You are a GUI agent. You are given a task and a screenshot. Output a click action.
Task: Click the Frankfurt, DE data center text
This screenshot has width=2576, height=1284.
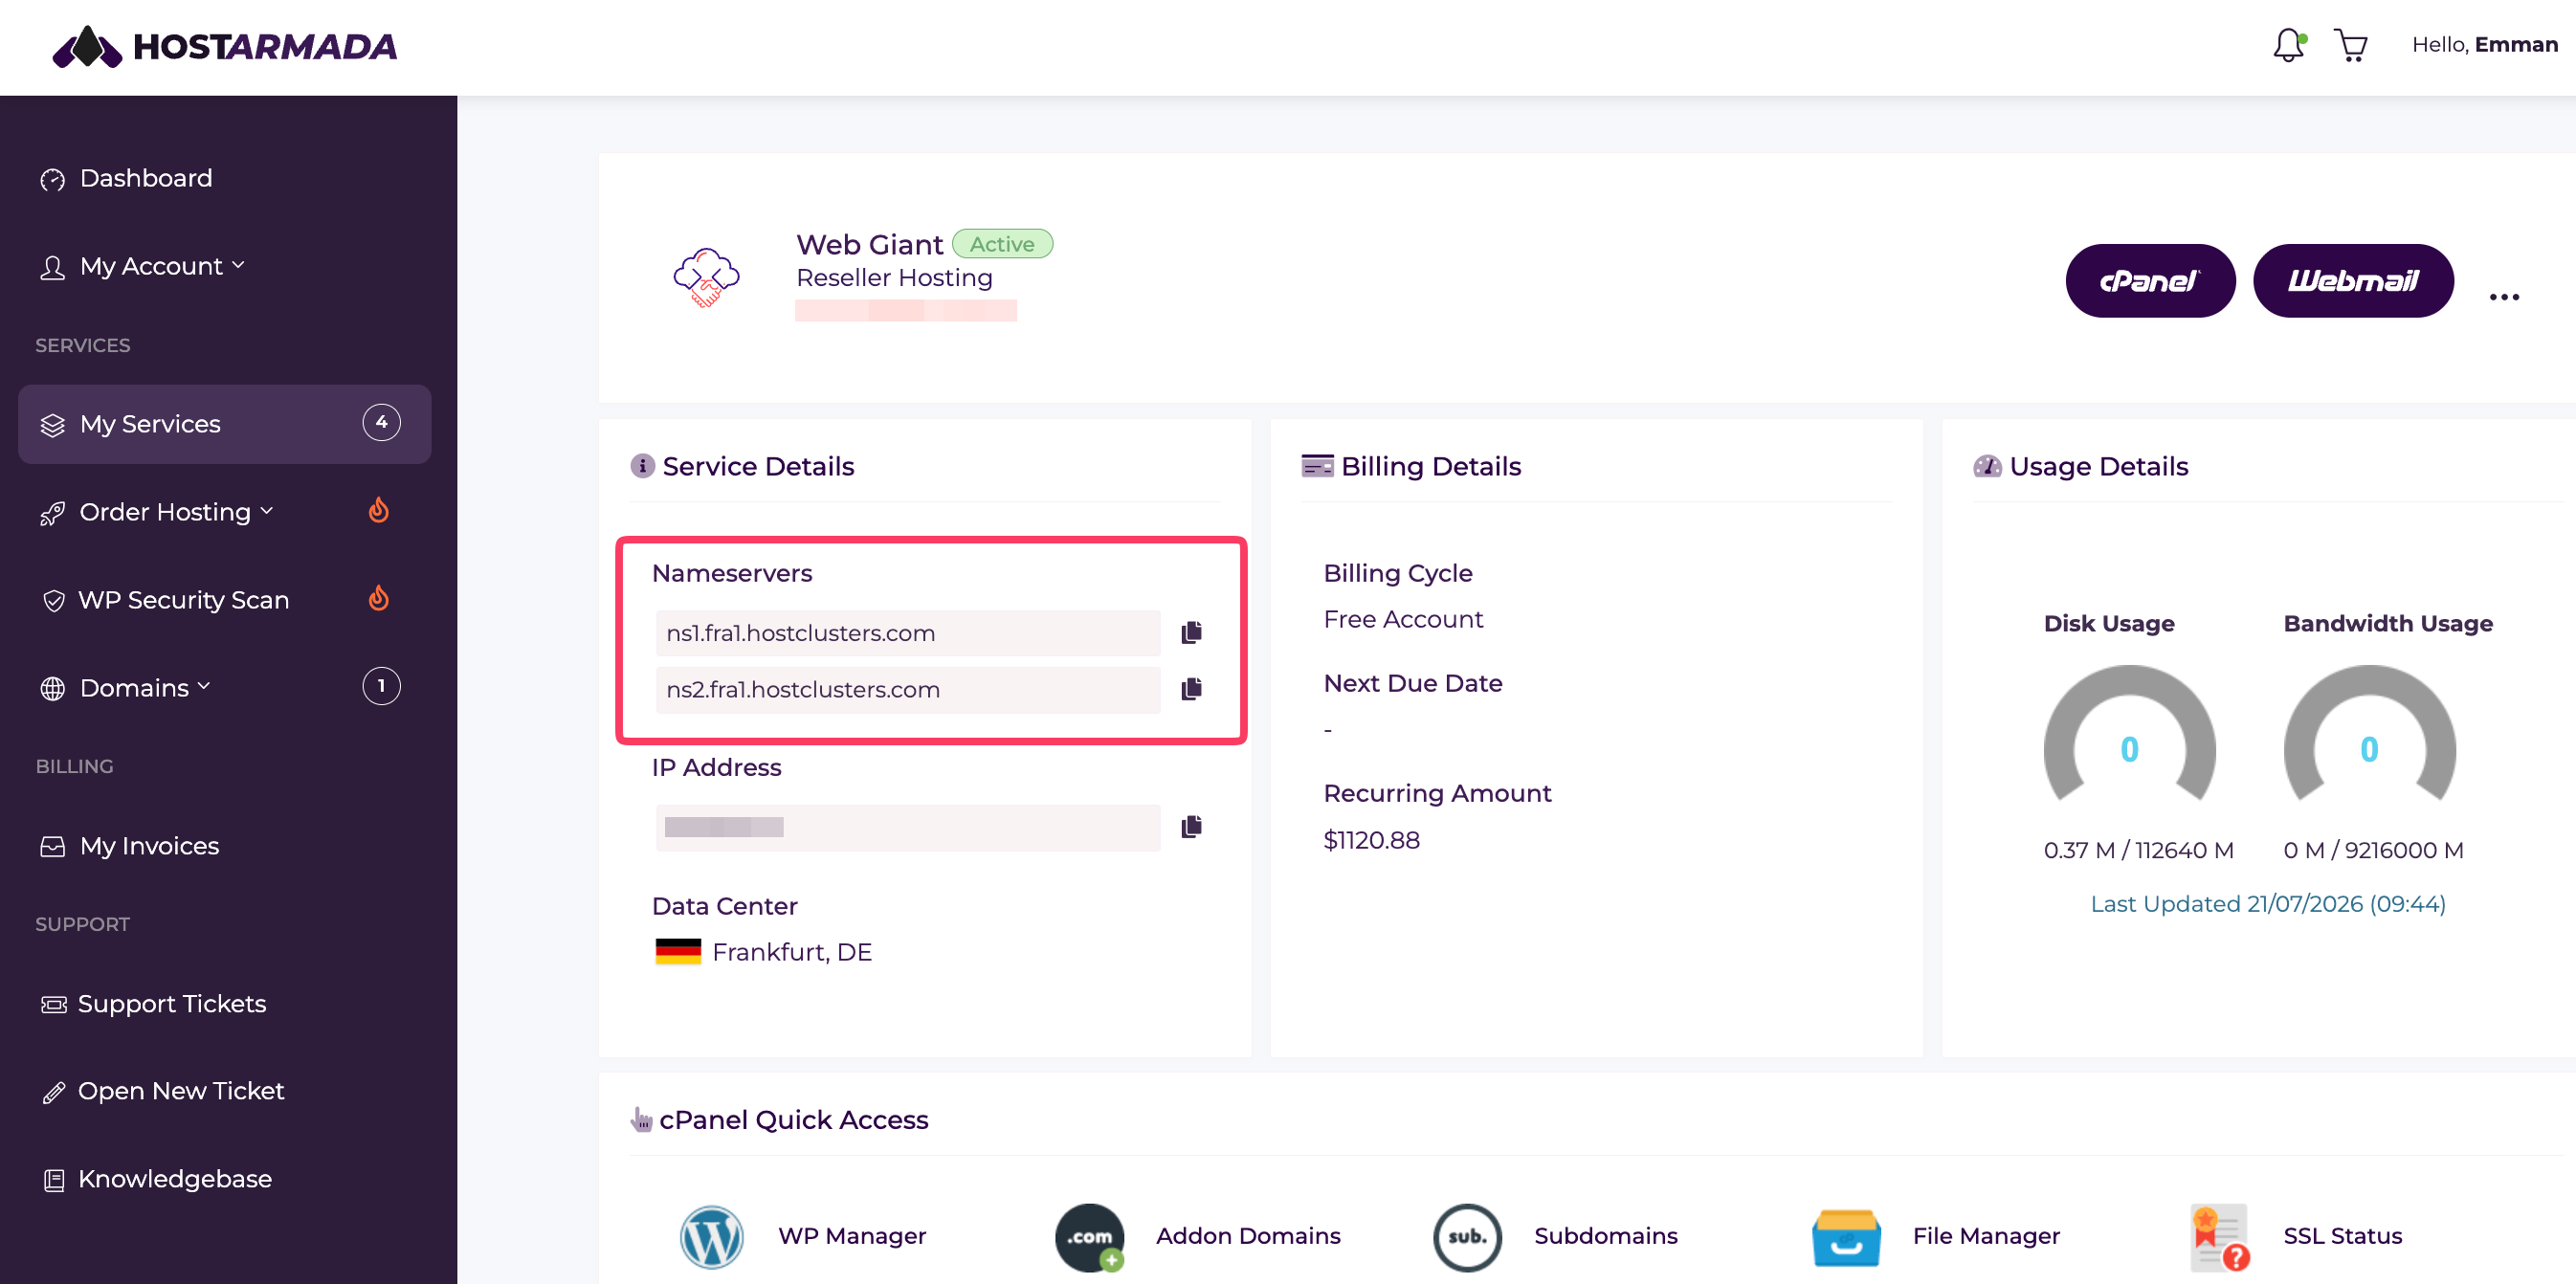pos(792,952)
